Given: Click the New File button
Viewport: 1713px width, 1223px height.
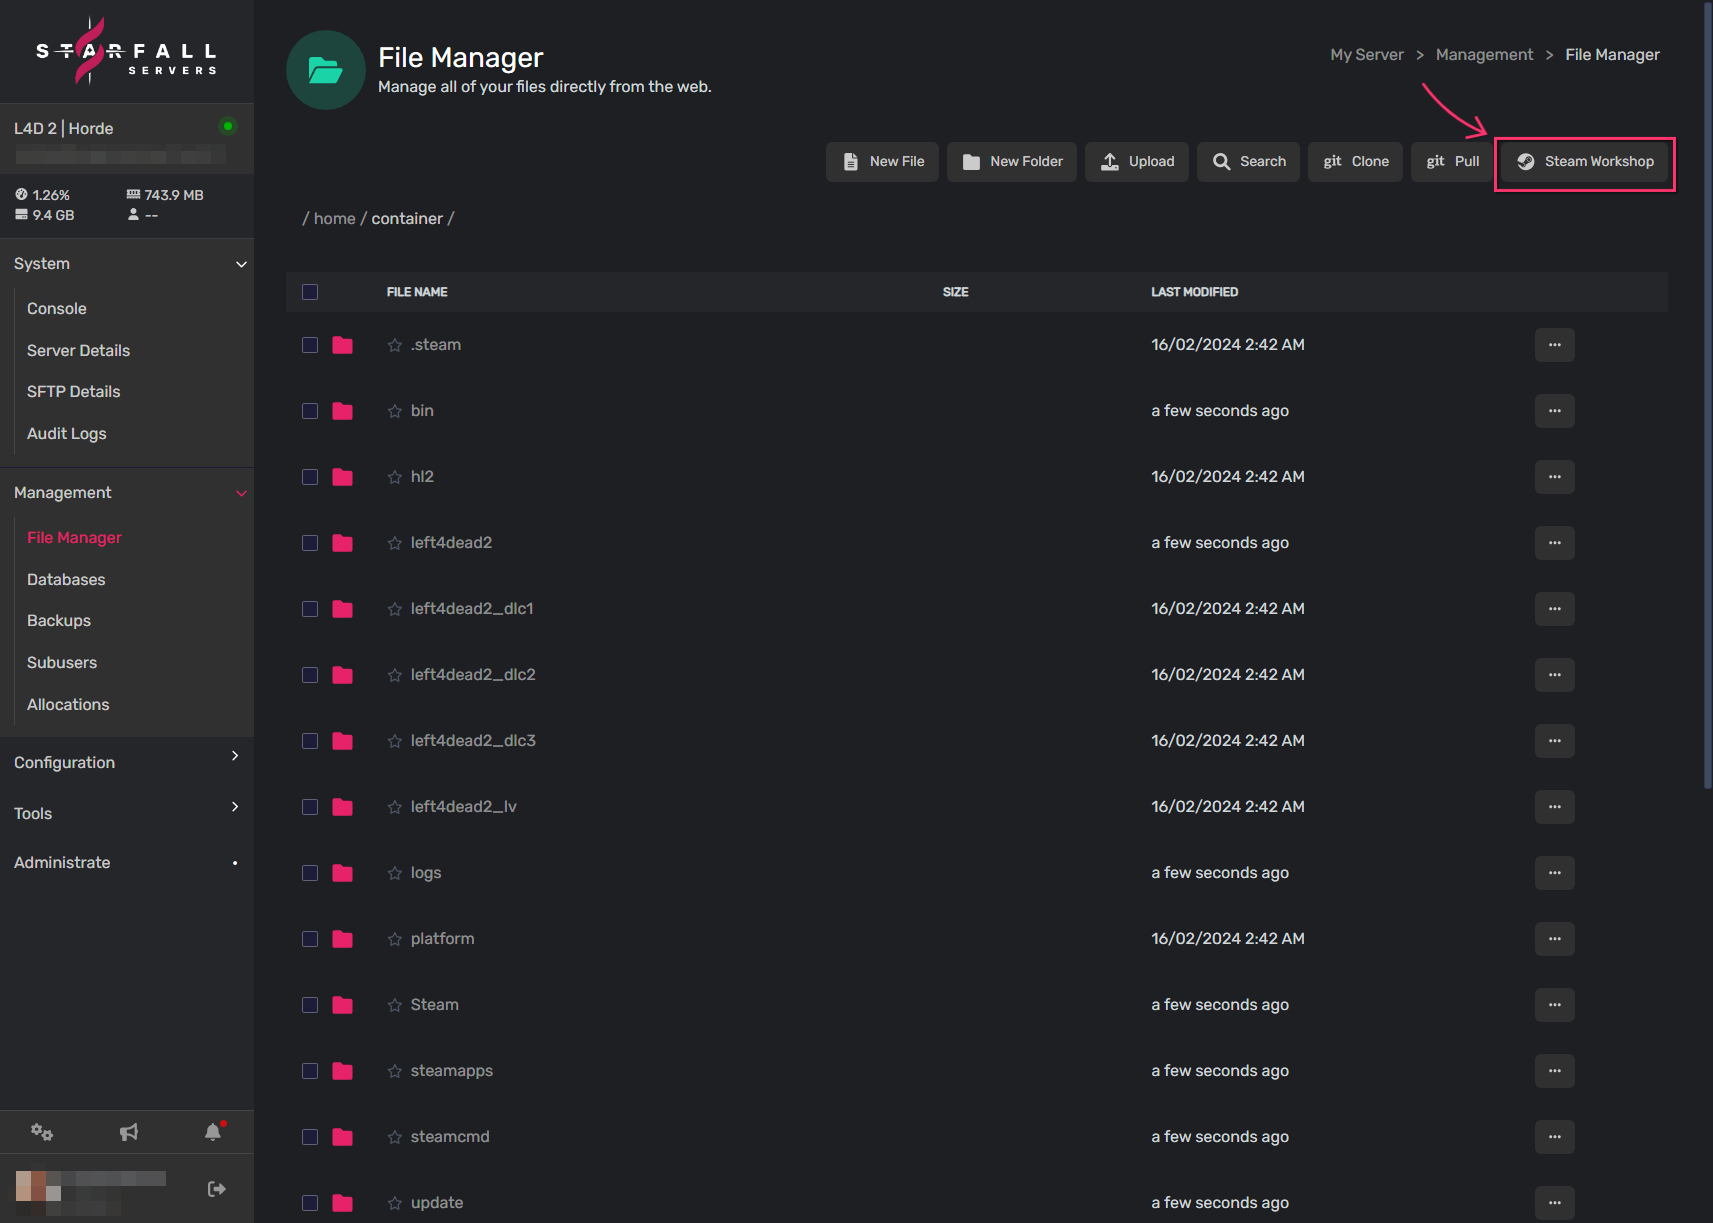Looking at the screenshot, I should point(882,162).
